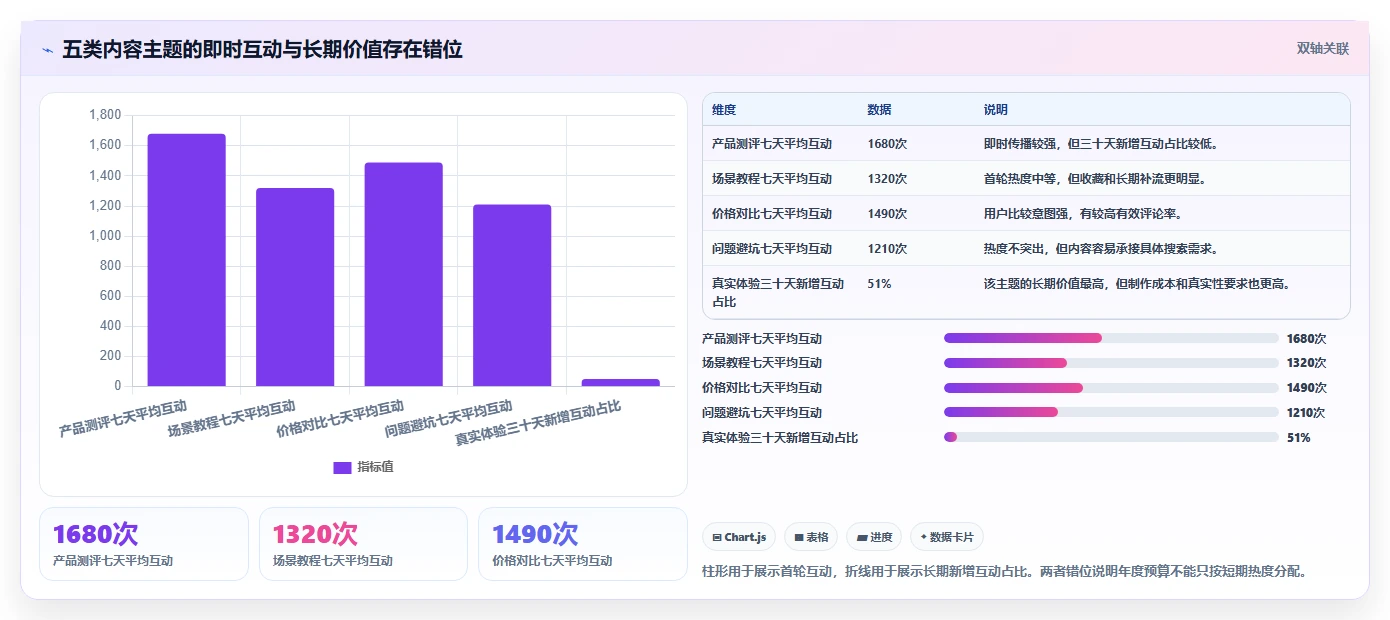Click the 价格对比七天平均互动 x-axis label
This screenshot has height=620, width=1390.
[340, 420]
